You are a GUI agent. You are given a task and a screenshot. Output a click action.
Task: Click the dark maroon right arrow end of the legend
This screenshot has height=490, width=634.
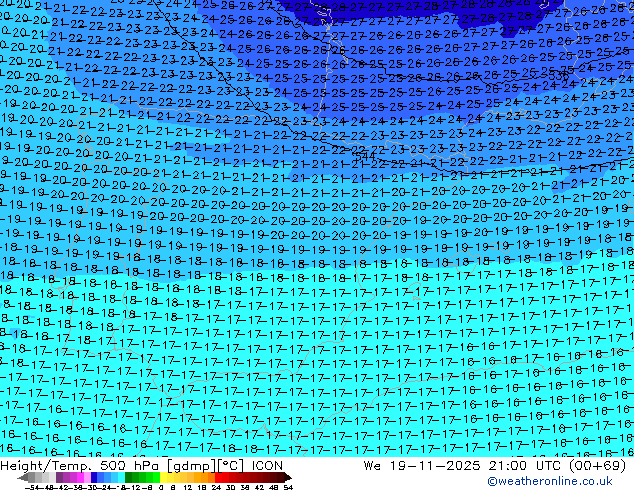click(288, 477)
